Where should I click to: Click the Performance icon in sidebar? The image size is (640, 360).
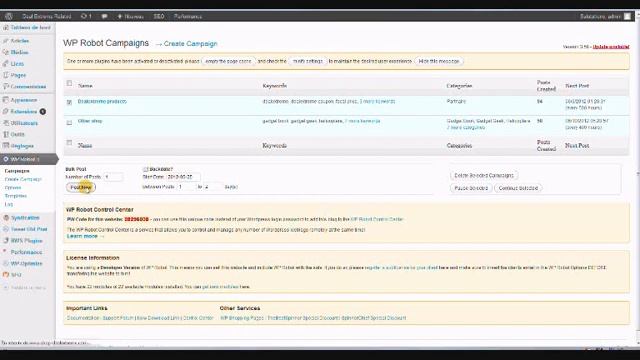[x=5, y=252]
